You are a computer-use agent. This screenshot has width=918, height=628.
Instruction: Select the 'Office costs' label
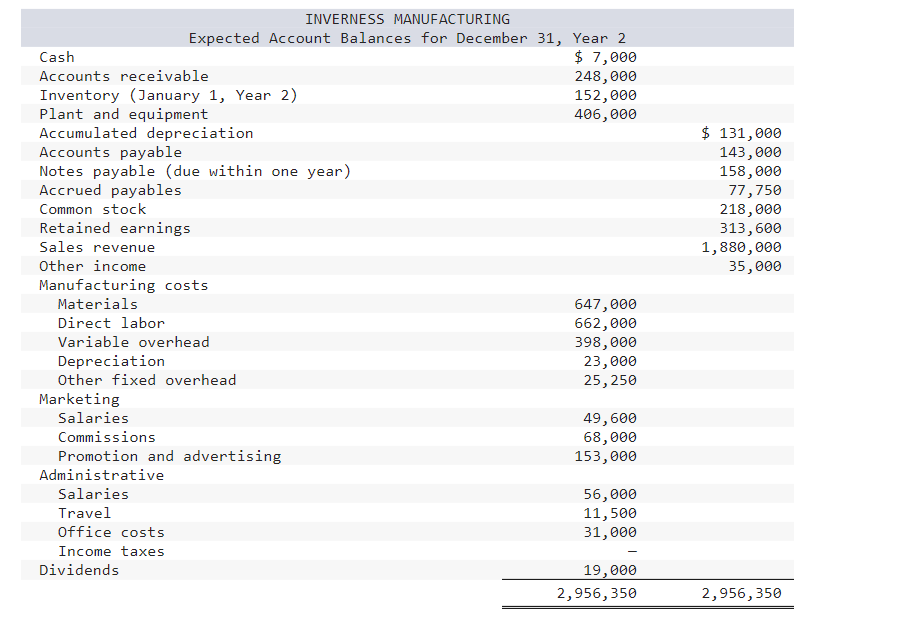(111, 533)
